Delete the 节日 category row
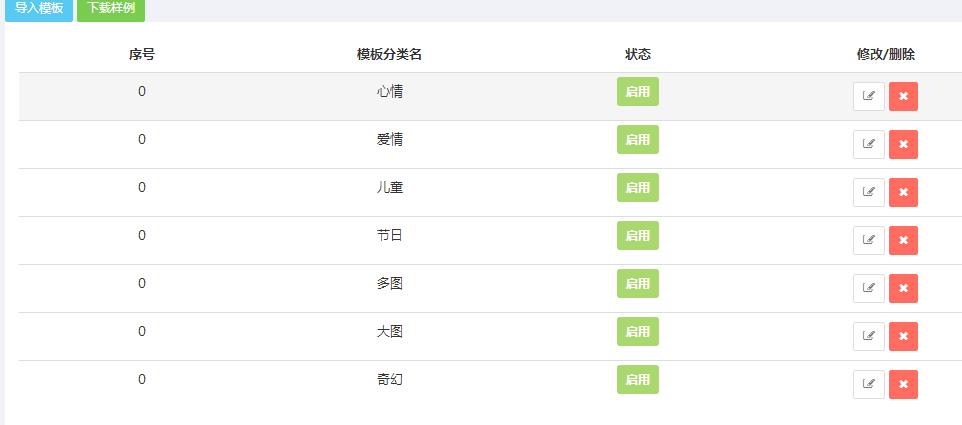Viewport: 962px width, 425px height. tap(903, 240)
